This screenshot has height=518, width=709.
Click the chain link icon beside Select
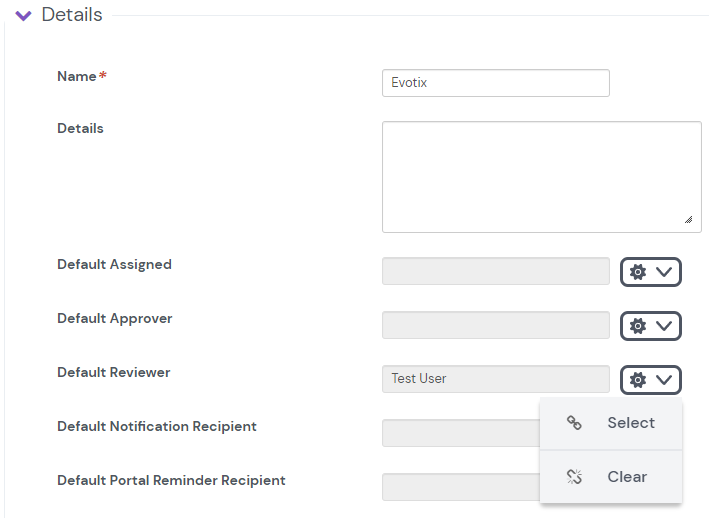click(x=574, y=423)
